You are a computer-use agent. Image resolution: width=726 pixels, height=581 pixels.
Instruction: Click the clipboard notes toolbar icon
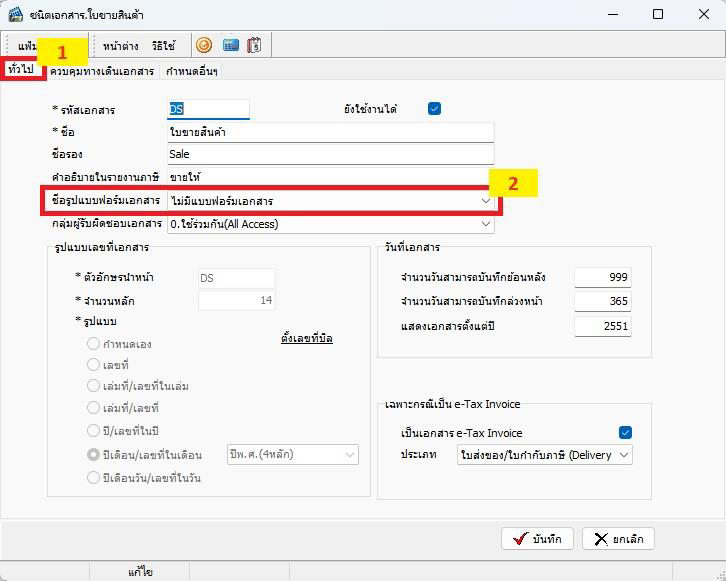click(254, 45)
